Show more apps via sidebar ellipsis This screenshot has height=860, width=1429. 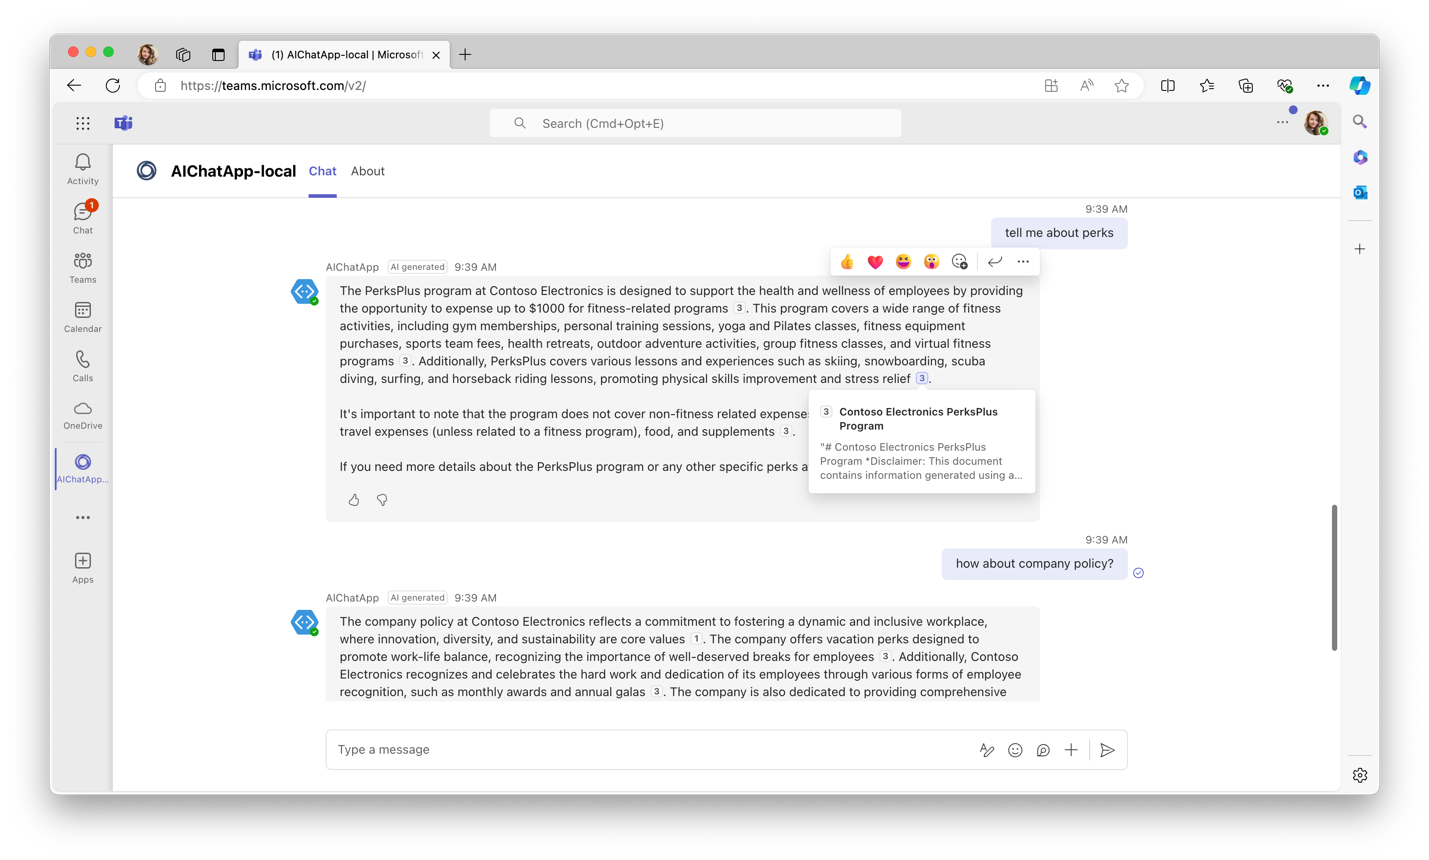coord(83,518)
